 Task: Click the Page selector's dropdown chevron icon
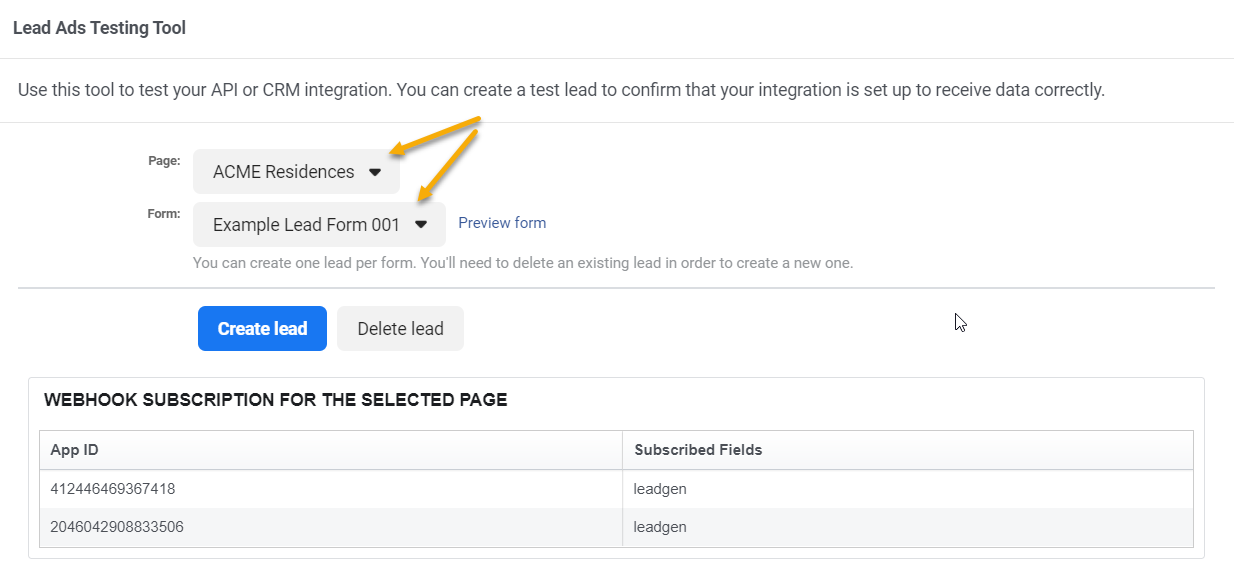(376, 171)
